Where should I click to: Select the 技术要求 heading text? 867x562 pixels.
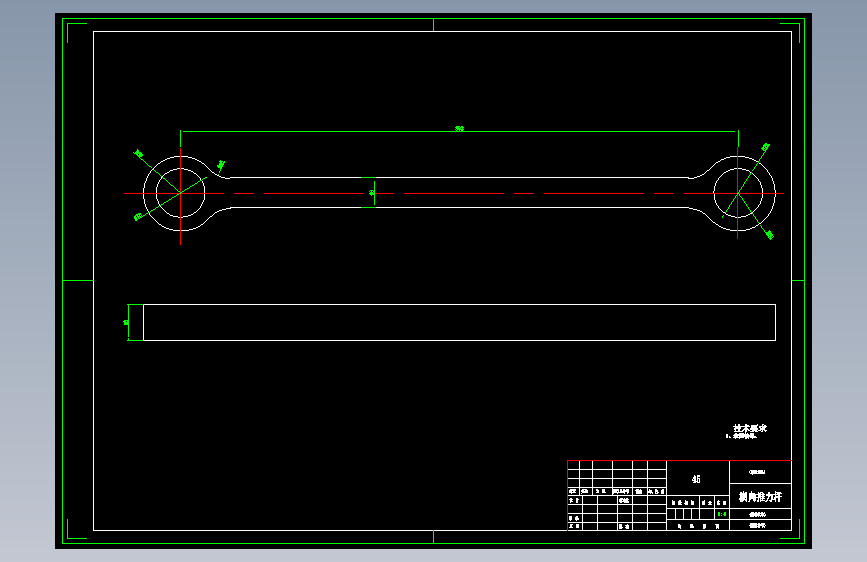pos(750,428)
